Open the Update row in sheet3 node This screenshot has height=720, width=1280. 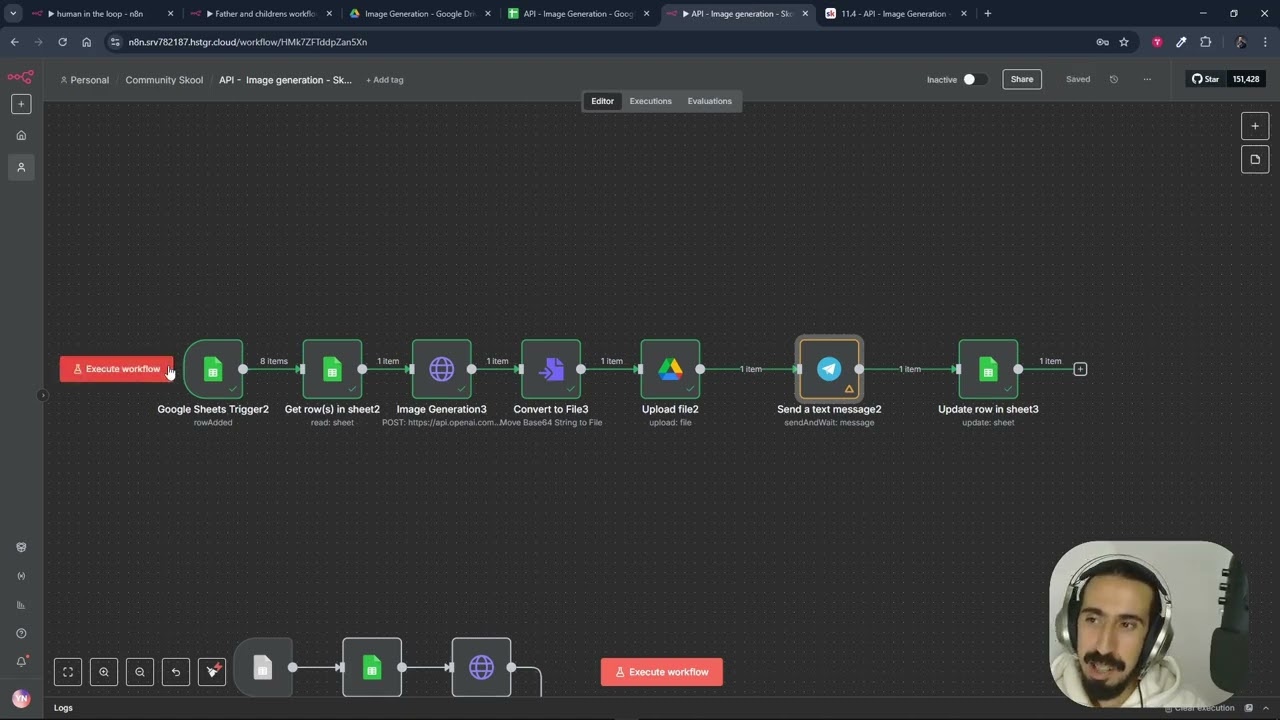point(988,369)
